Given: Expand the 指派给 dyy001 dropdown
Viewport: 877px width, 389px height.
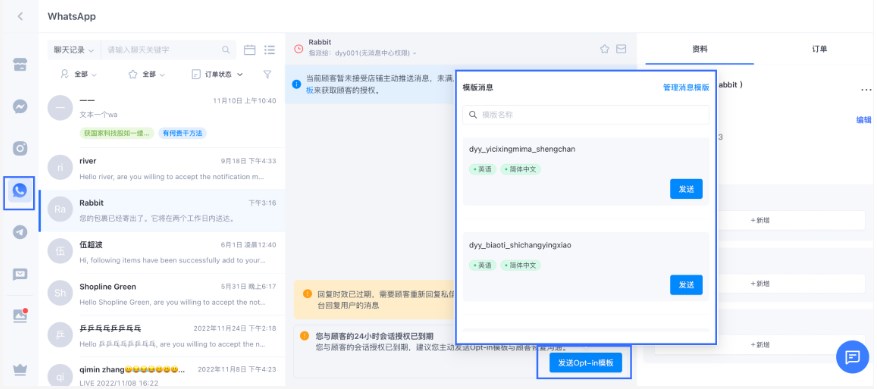Looking at the screenshot, I should click(362, 53).
